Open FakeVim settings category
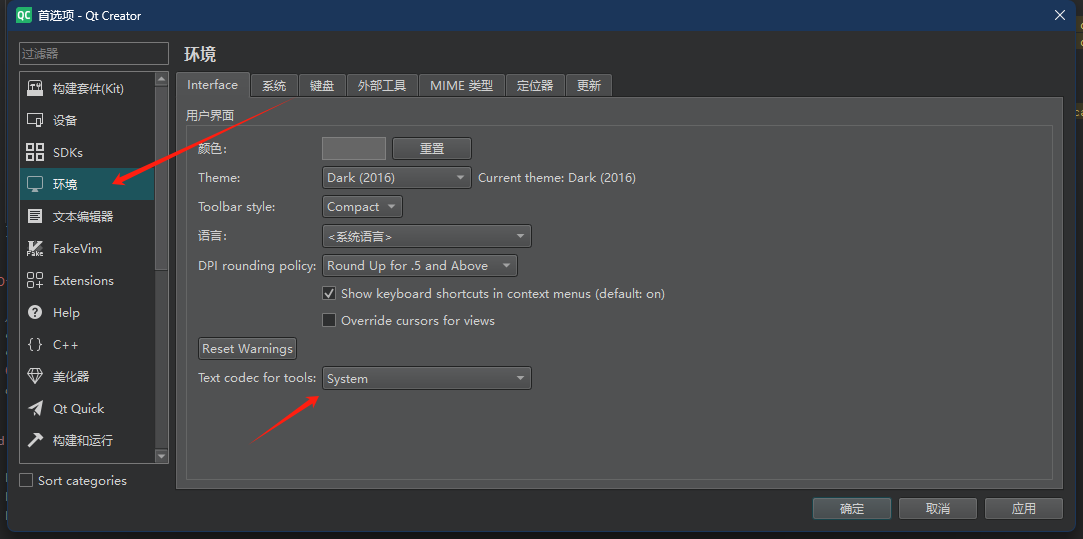This screenshot has height=539, width=1083. coord(87,248)
